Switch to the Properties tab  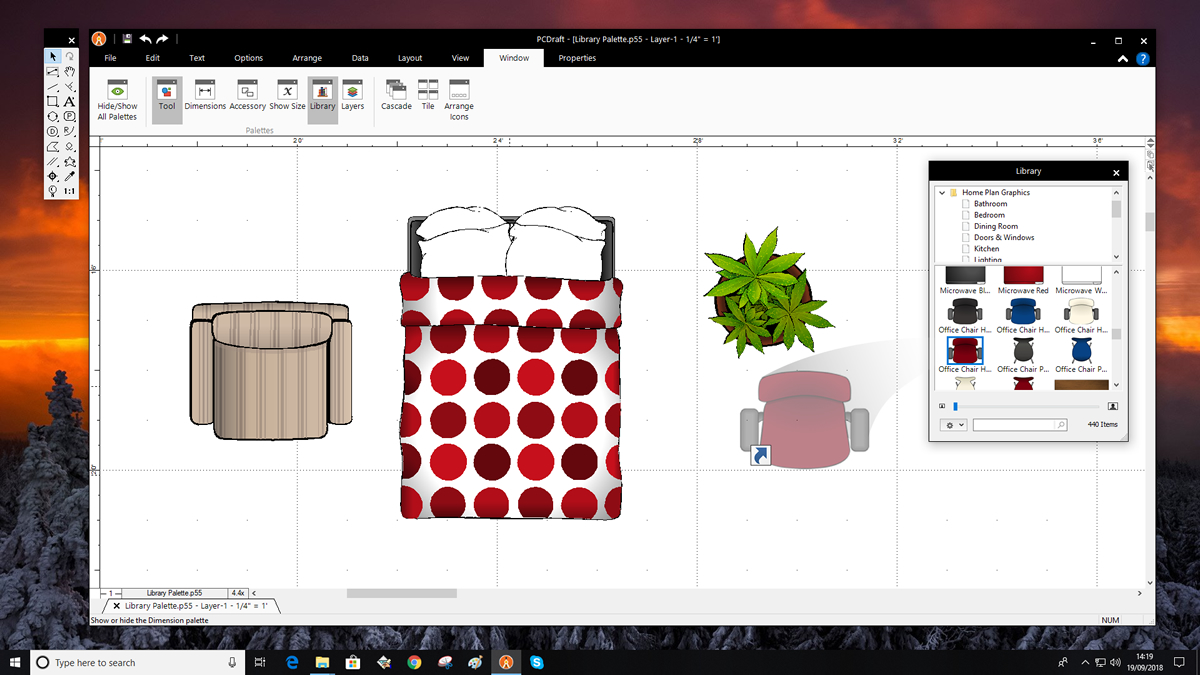pos(577,58)
